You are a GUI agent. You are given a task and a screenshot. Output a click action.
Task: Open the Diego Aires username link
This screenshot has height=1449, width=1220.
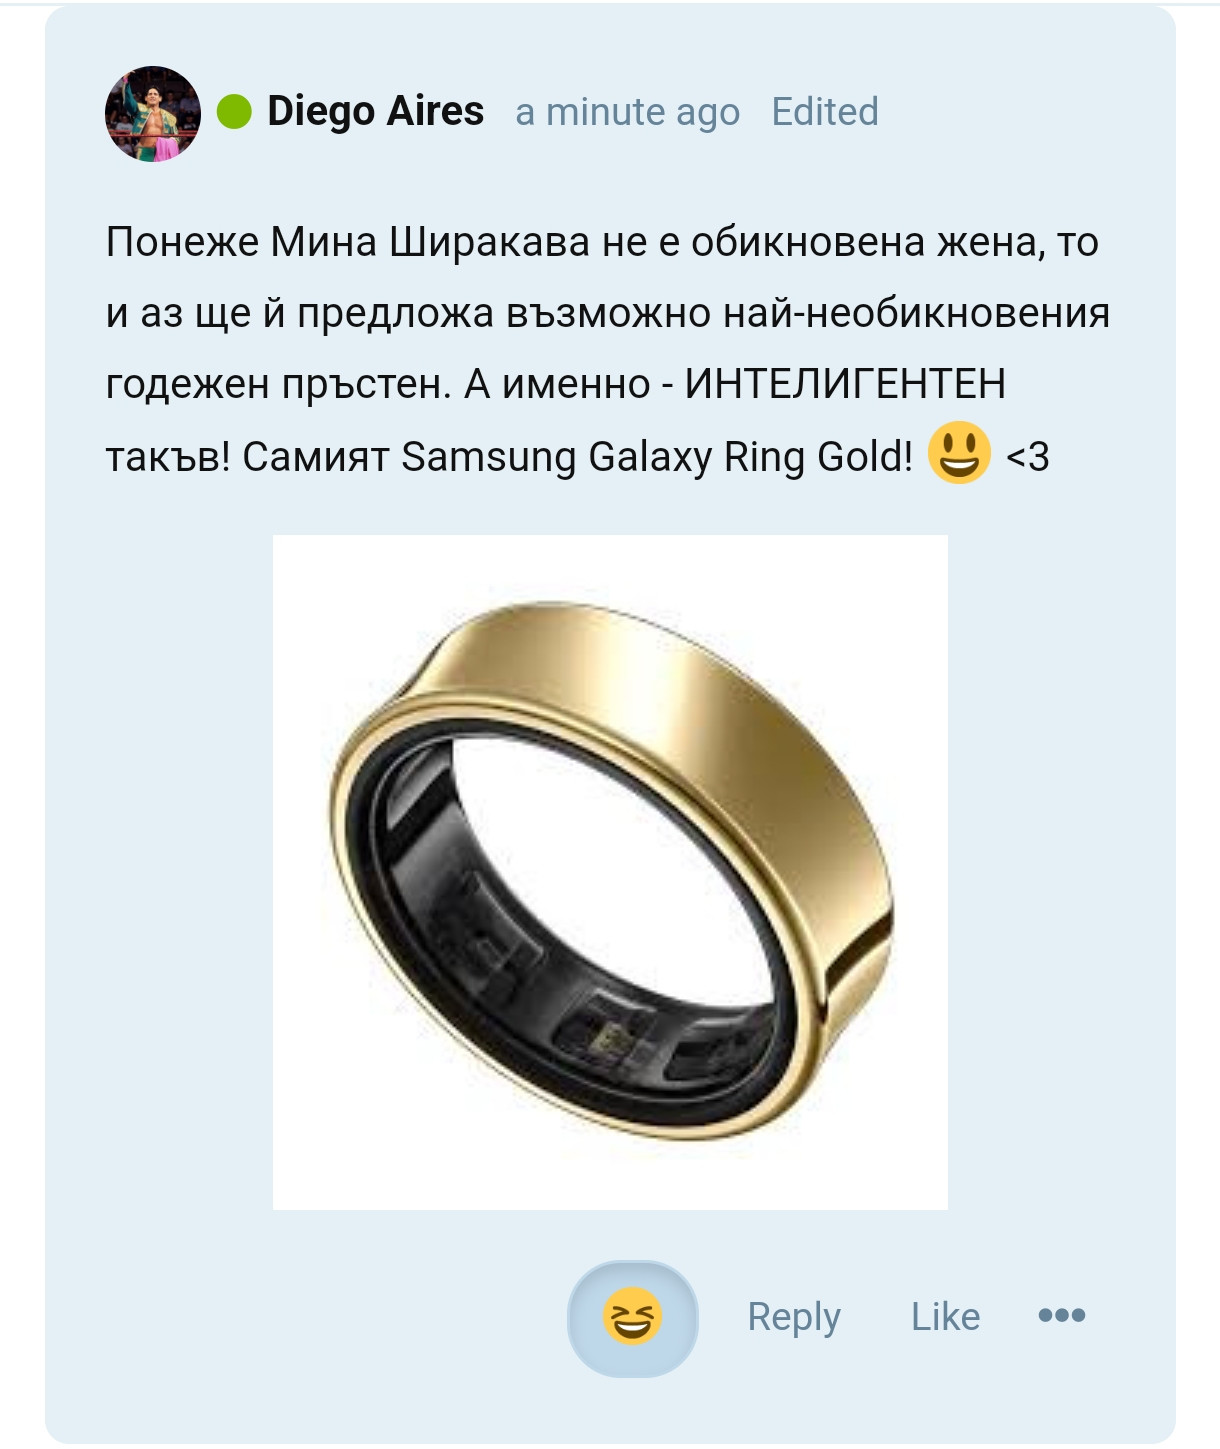click(x=375, y=112)
